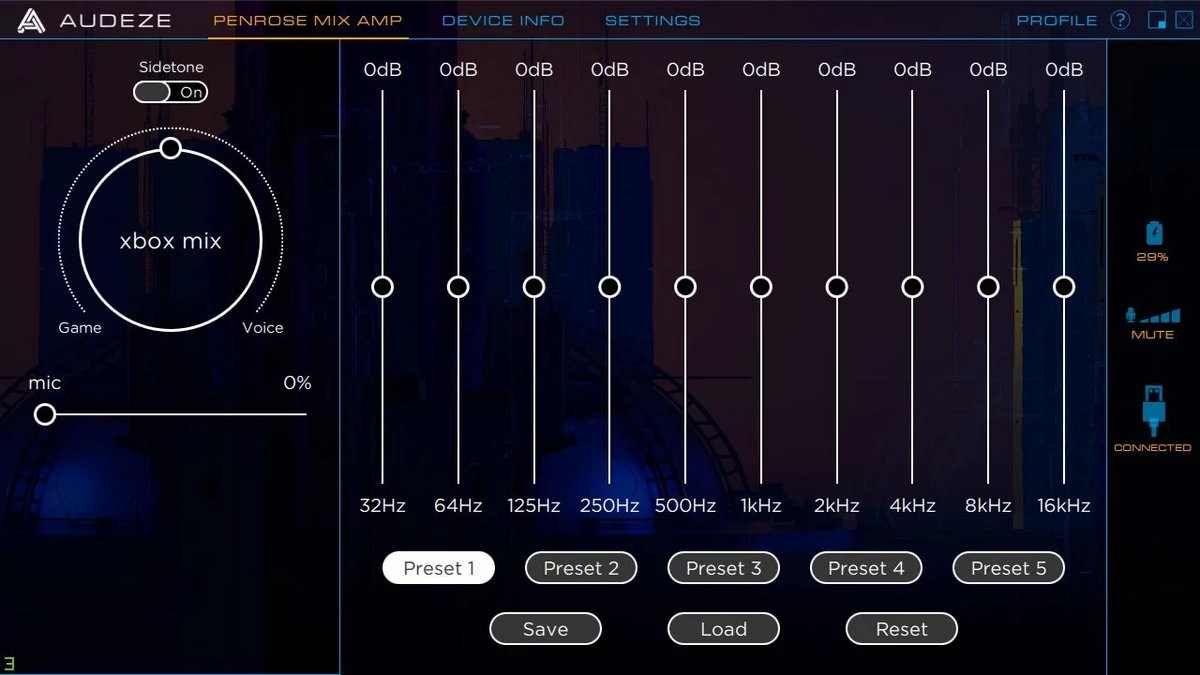1200x675 pixels.
Task: Click the 16kHz EQ slider handle
Action: pyautogui.click(x=1064, y=287)
